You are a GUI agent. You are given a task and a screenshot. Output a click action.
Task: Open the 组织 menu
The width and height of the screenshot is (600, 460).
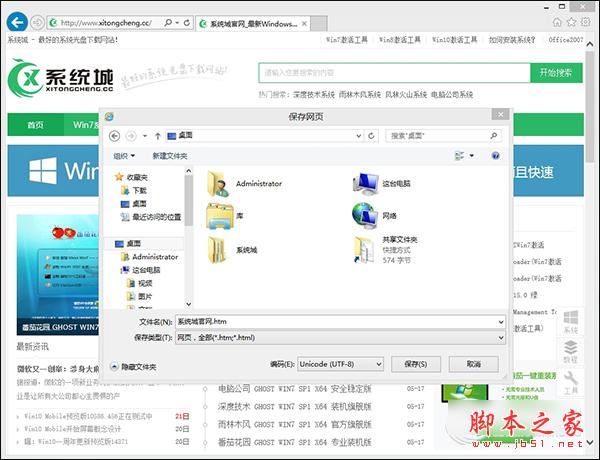(124, 156)
